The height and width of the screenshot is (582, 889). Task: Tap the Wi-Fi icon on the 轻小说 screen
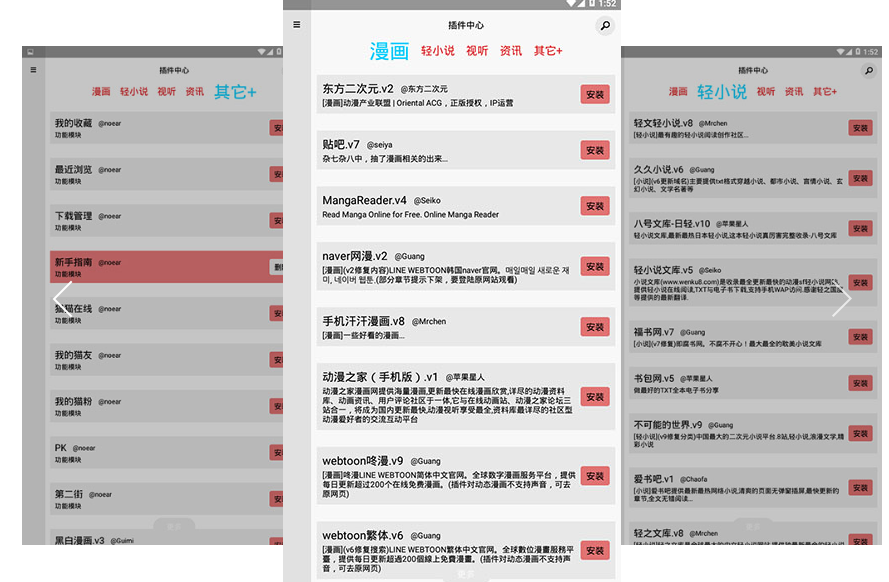(841, 52)
